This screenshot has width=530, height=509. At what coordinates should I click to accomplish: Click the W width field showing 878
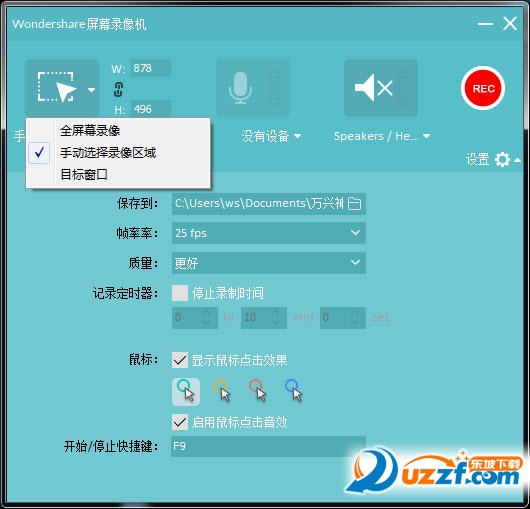tap(151, 68)
